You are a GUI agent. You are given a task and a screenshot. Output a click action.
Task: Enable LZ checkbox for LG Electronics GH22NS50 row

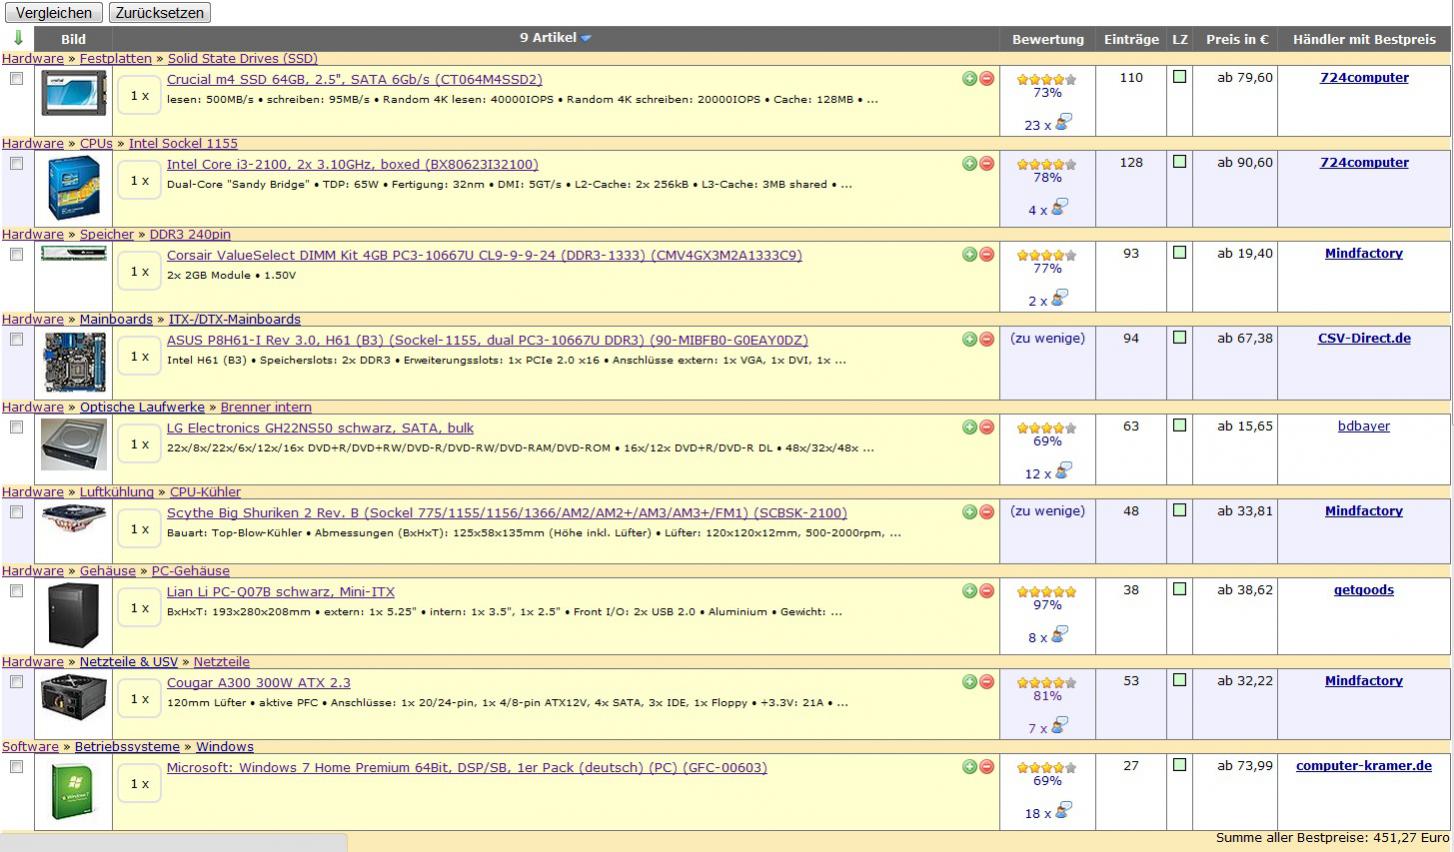click(1180, 425)
